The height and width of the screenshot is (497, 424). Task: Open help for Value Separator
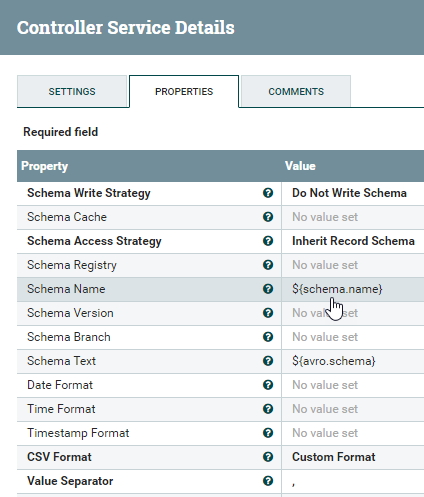click(268, 481)
